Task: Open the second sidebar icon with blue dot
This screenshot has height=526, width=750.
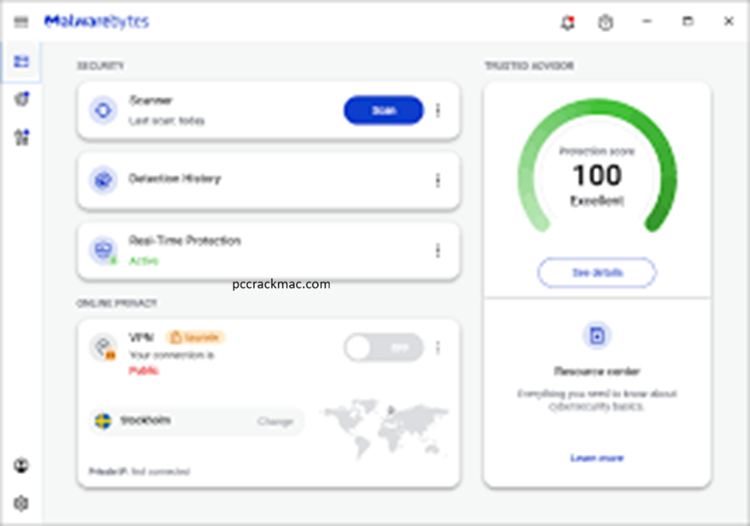Action: (x=22, y=99)
